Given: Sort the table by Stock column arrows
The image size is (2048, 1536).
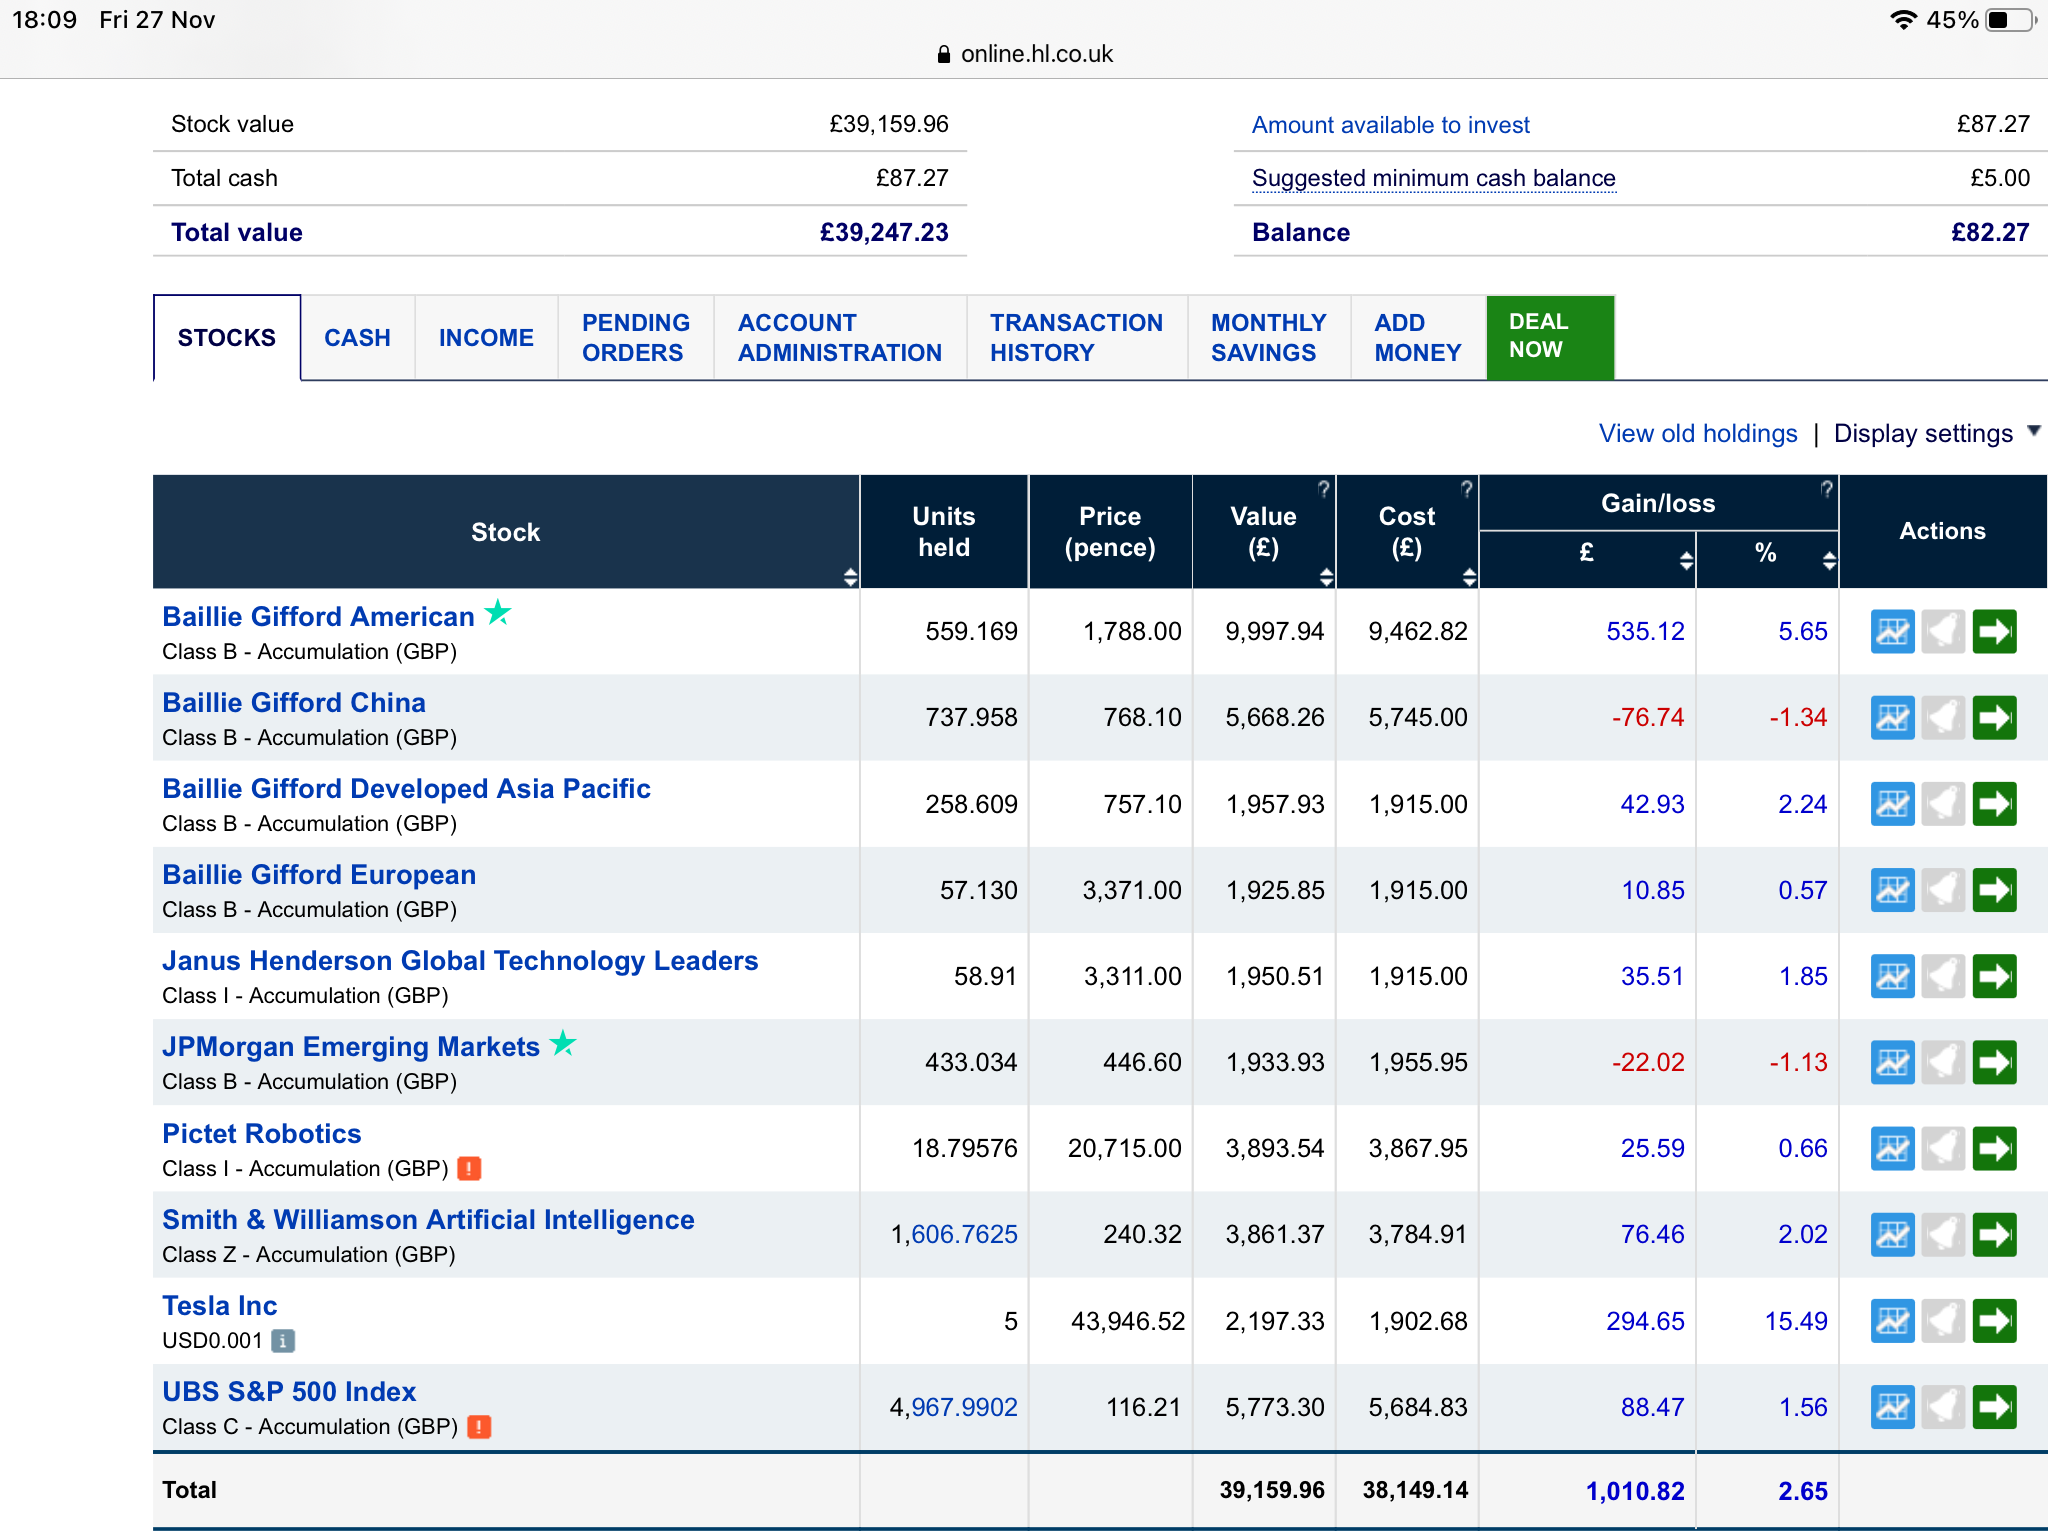Looking at the screenshot, I should (x=850, y=577).
